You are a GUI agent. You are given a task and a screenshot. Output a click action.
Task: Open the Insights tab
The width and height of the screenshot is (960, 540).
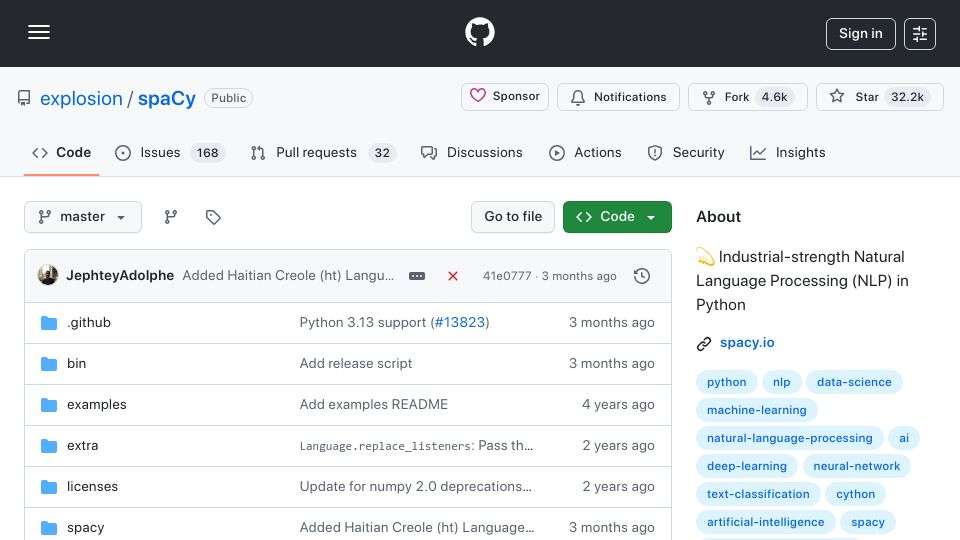click(787, 152)
